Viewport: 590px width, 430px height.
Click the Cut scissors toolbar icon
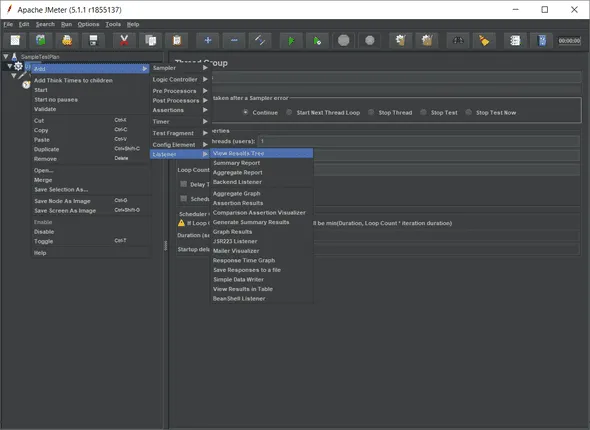coord(124,40)
